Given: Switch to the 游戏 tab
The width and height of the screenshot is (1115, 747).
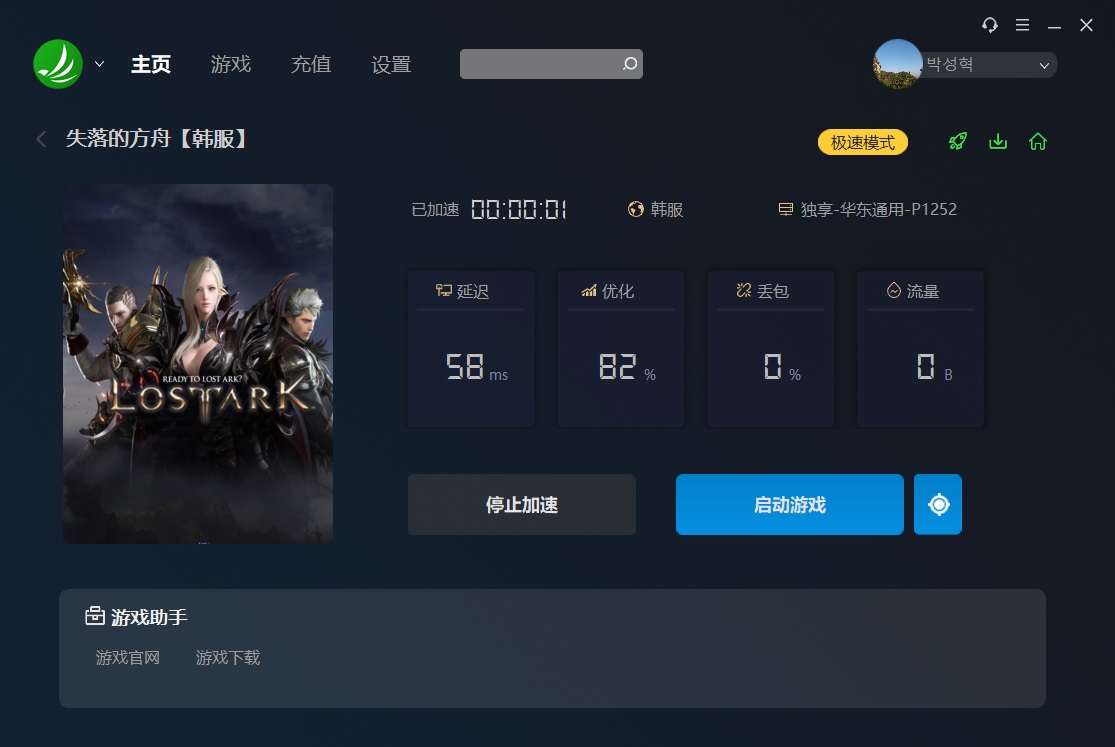Looking at the screenshot, I should pyautogui.click(x=231, y=64).
